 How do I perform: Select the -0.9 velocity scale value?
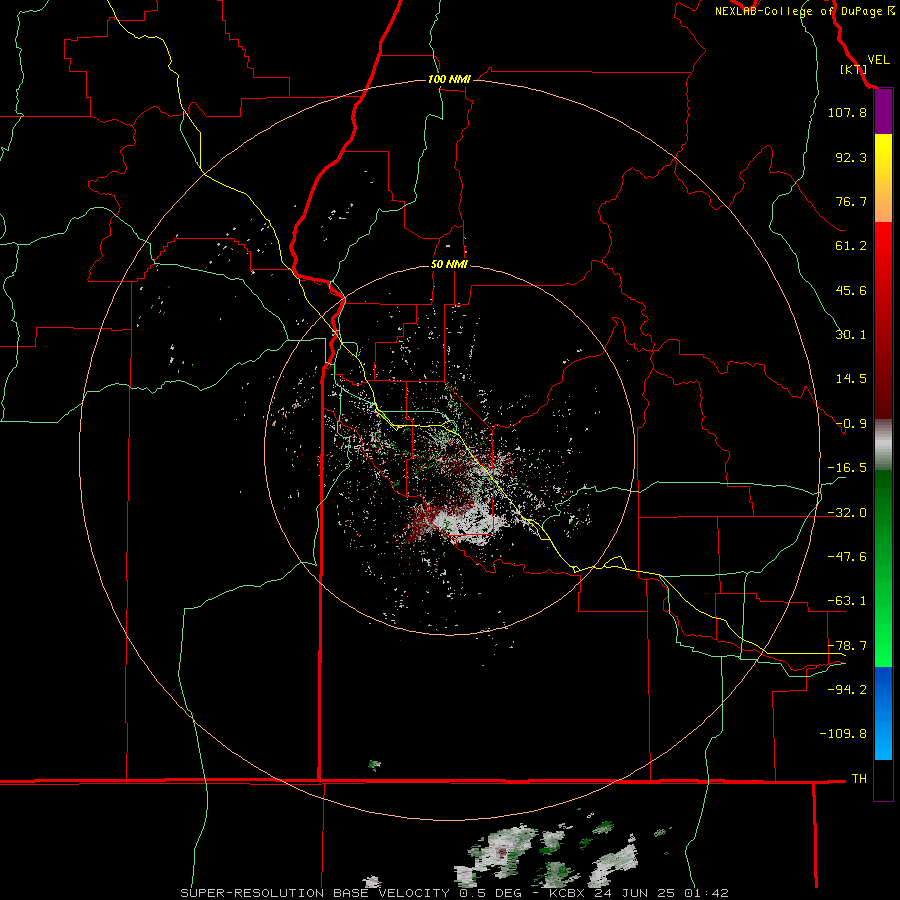click(x=851, y=424)
